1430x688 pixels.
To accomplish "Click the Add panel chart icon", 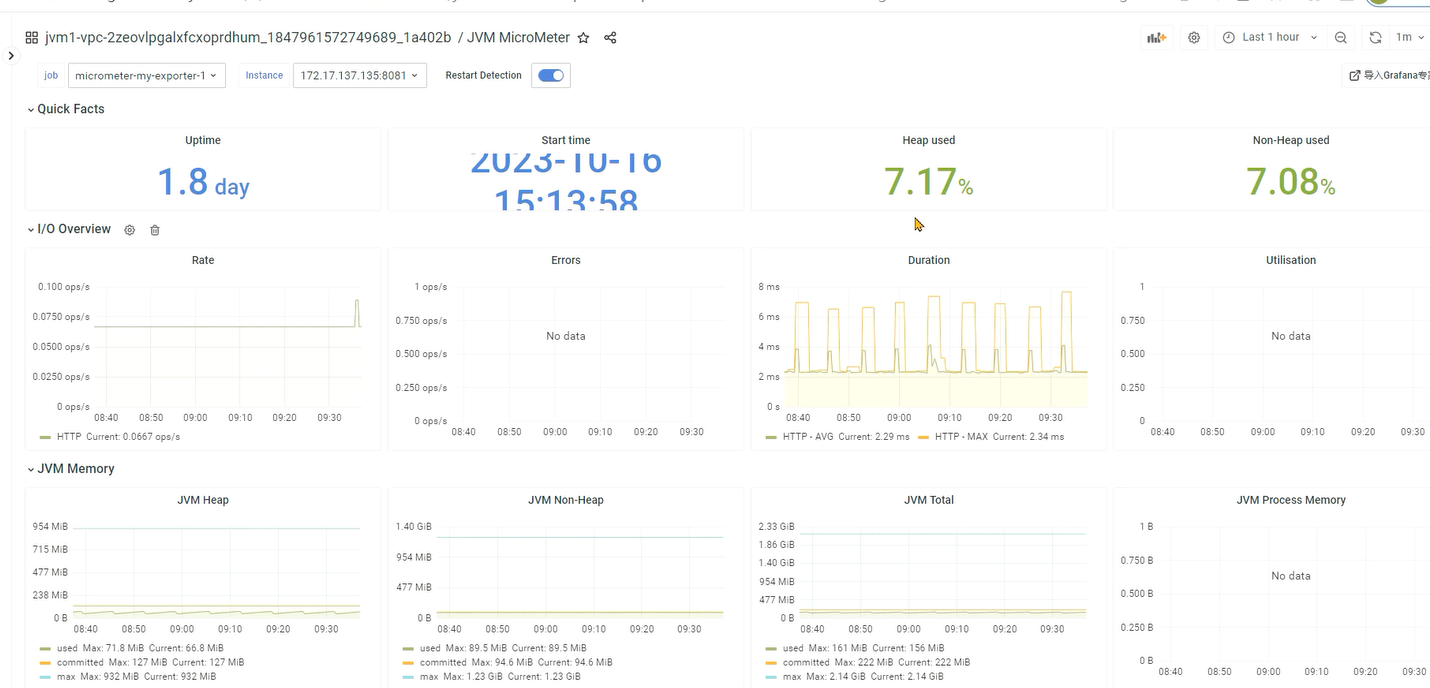I will tap(1156, 38).
